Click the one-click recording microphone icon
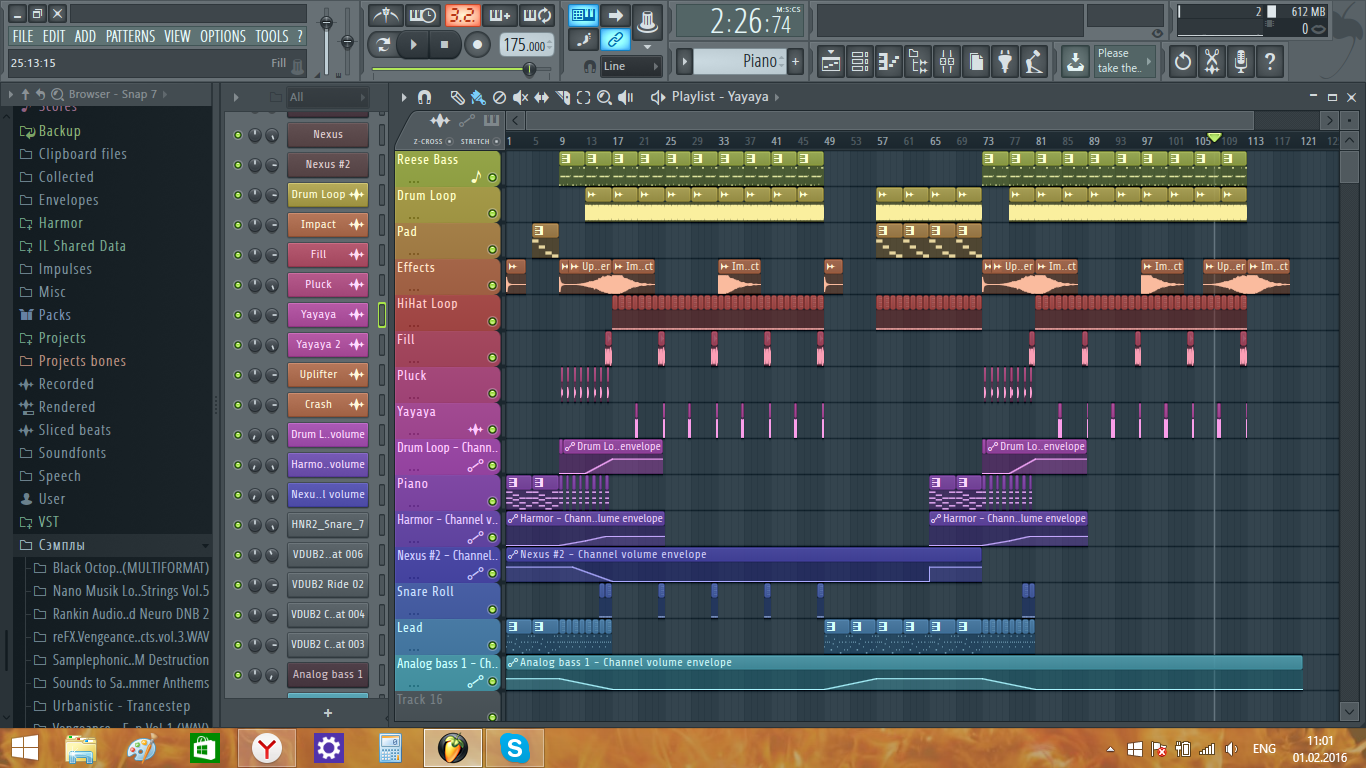The image size is (1366, 768). (1241, 61)
